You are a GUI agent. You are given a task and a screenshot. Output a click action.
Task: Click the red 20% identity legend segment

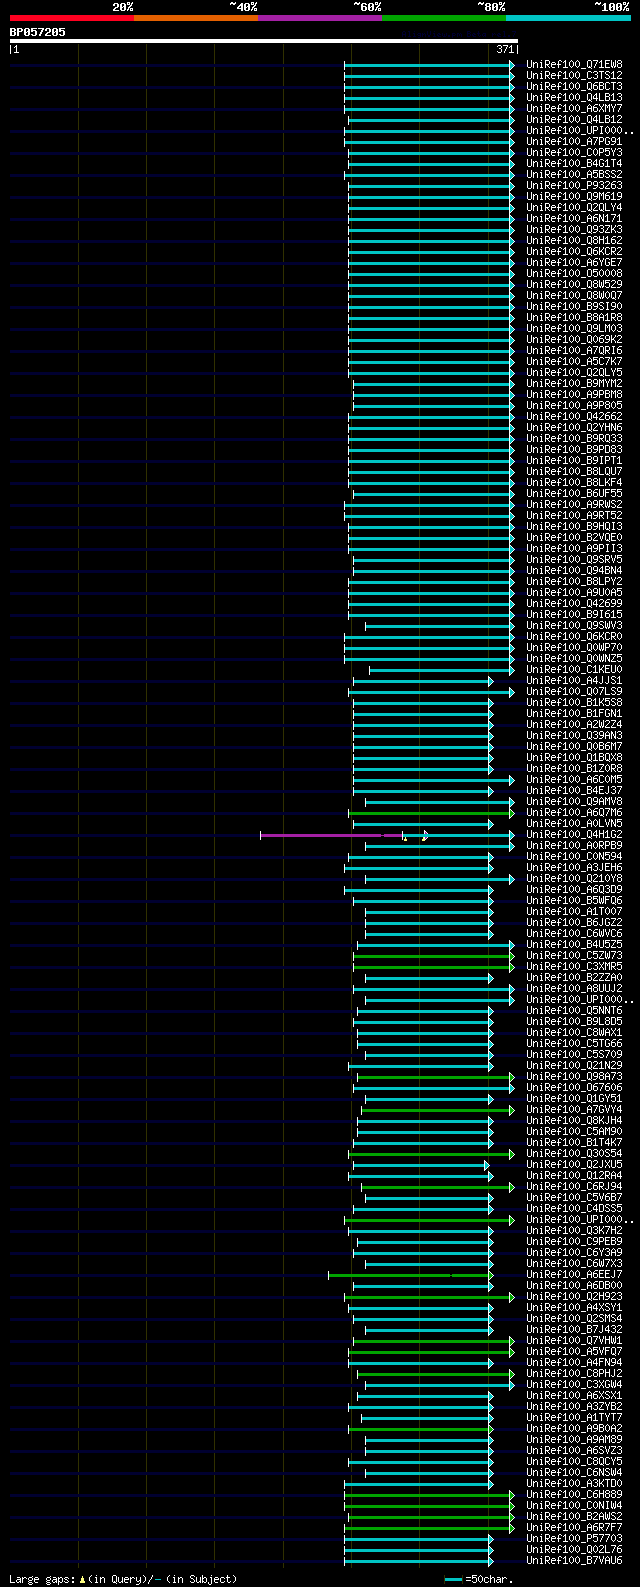[72, 18]
